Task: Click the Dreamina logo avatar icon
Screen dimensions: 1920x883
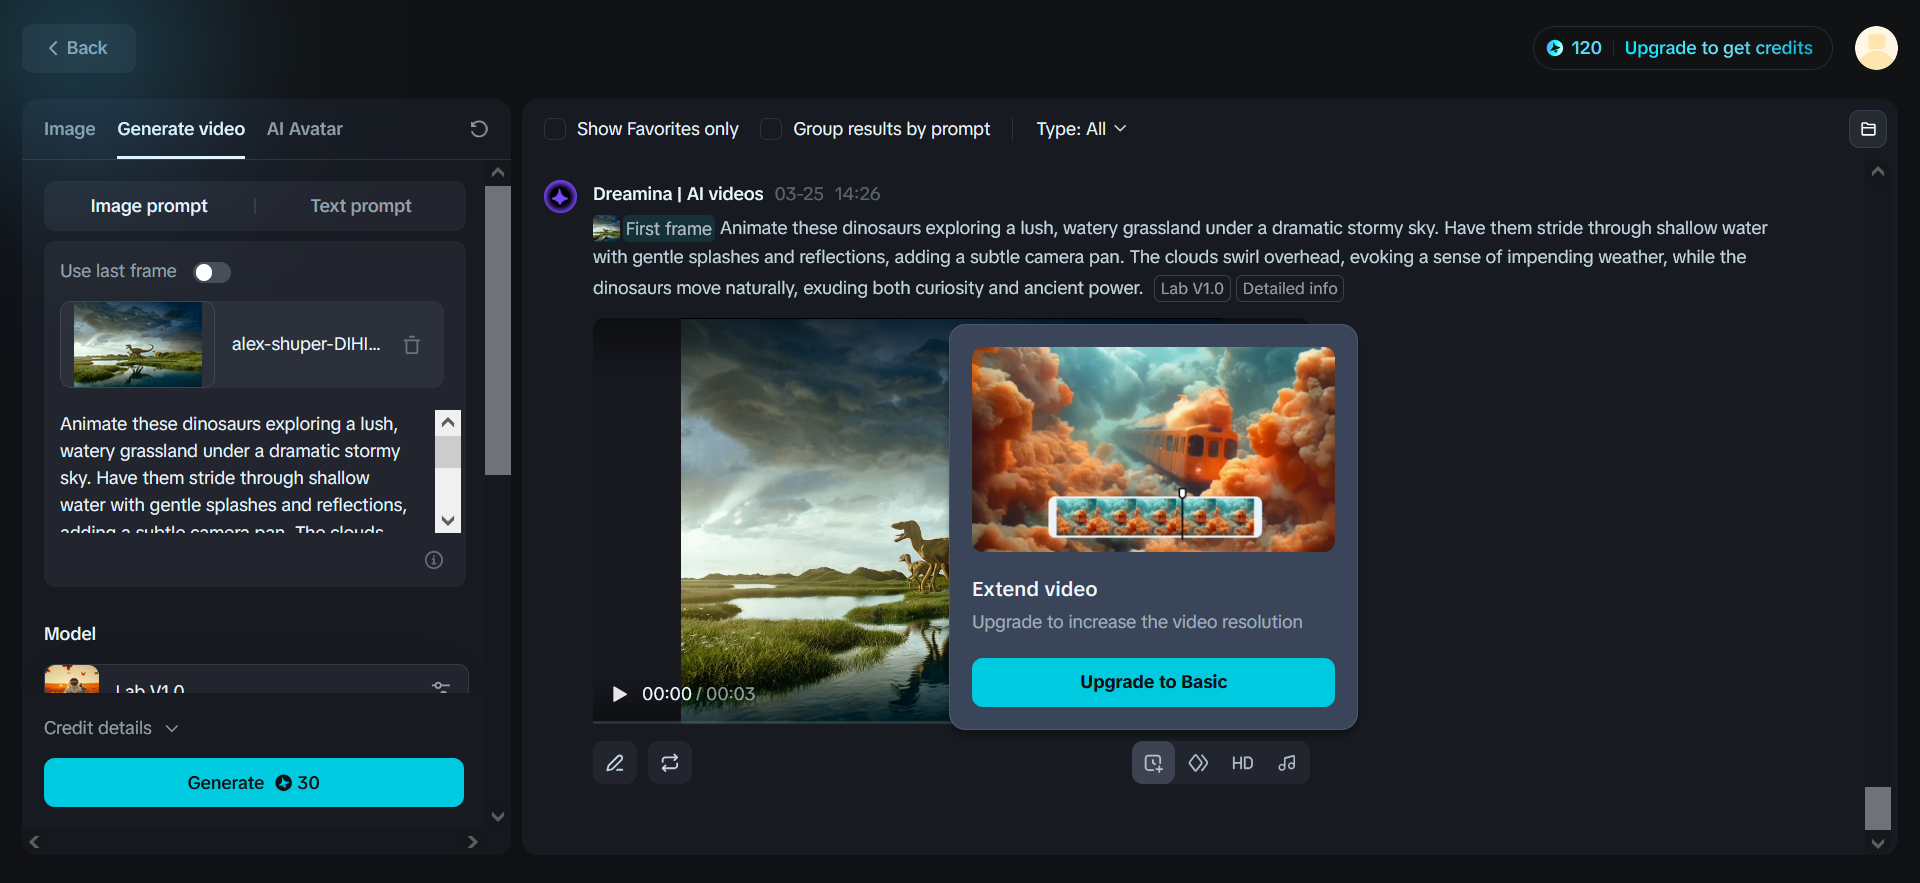Action: tap(560, 196)
